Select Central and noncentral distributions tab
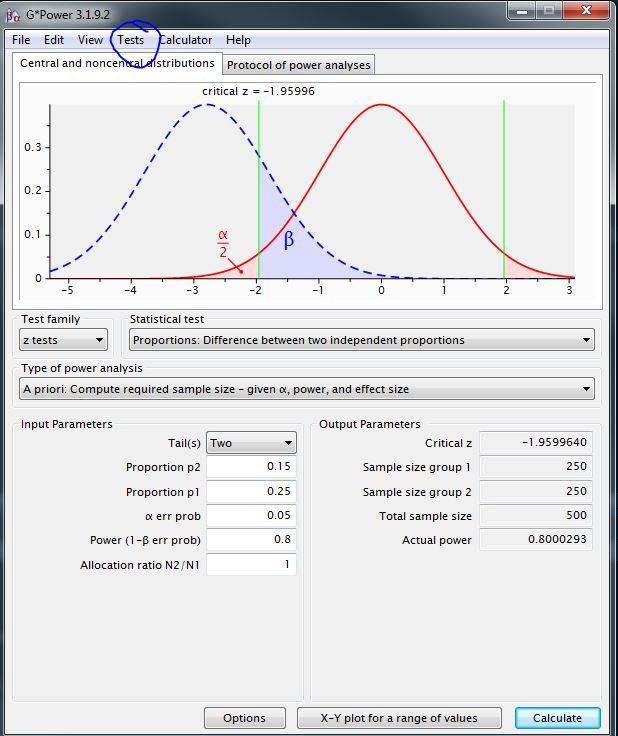Screen dimensions: 618x736 pyautogui.click(x=117, y=63)
